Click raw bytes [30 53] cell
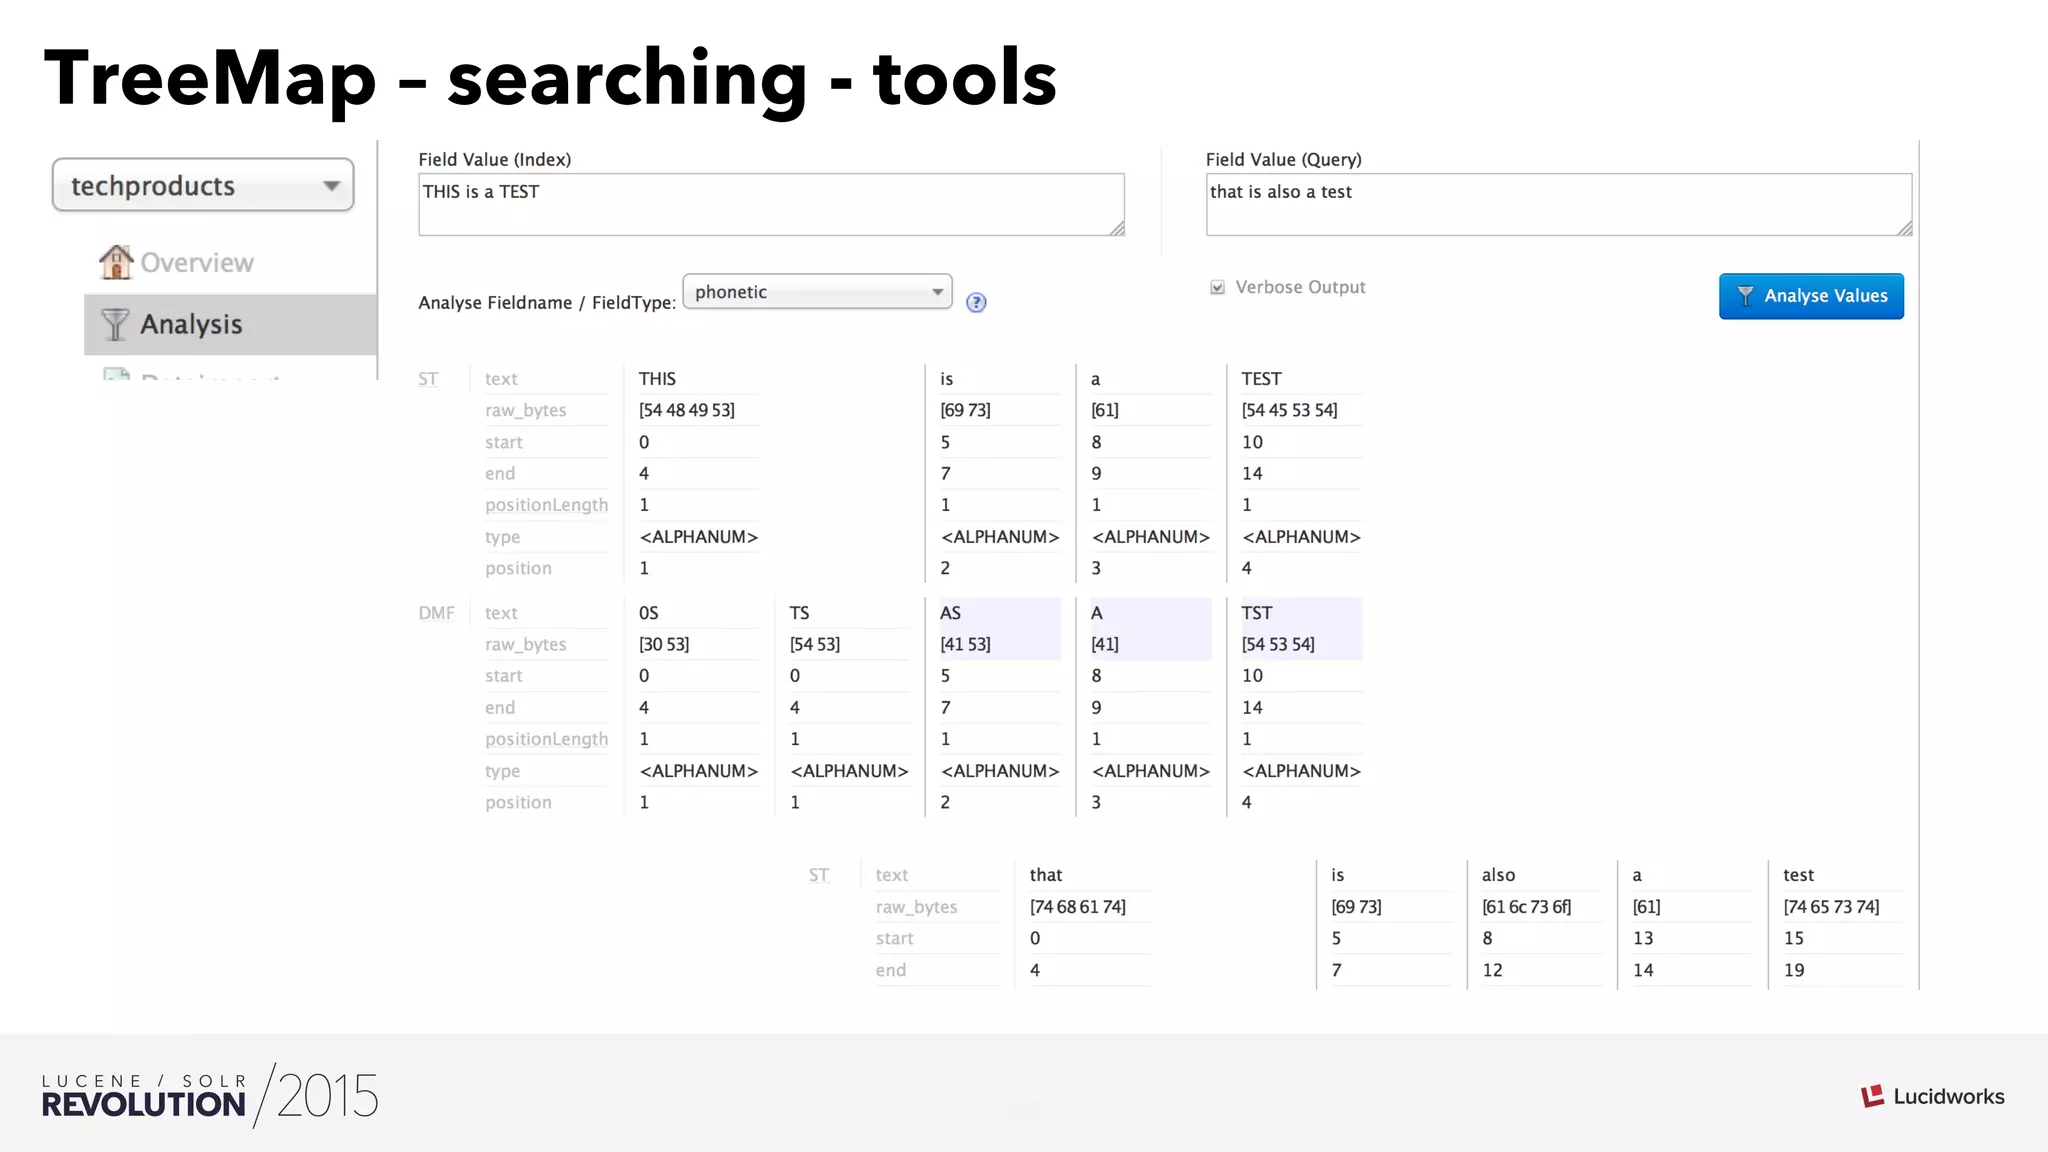This screenshot has height=1152, width=2048. click(664, 644)
